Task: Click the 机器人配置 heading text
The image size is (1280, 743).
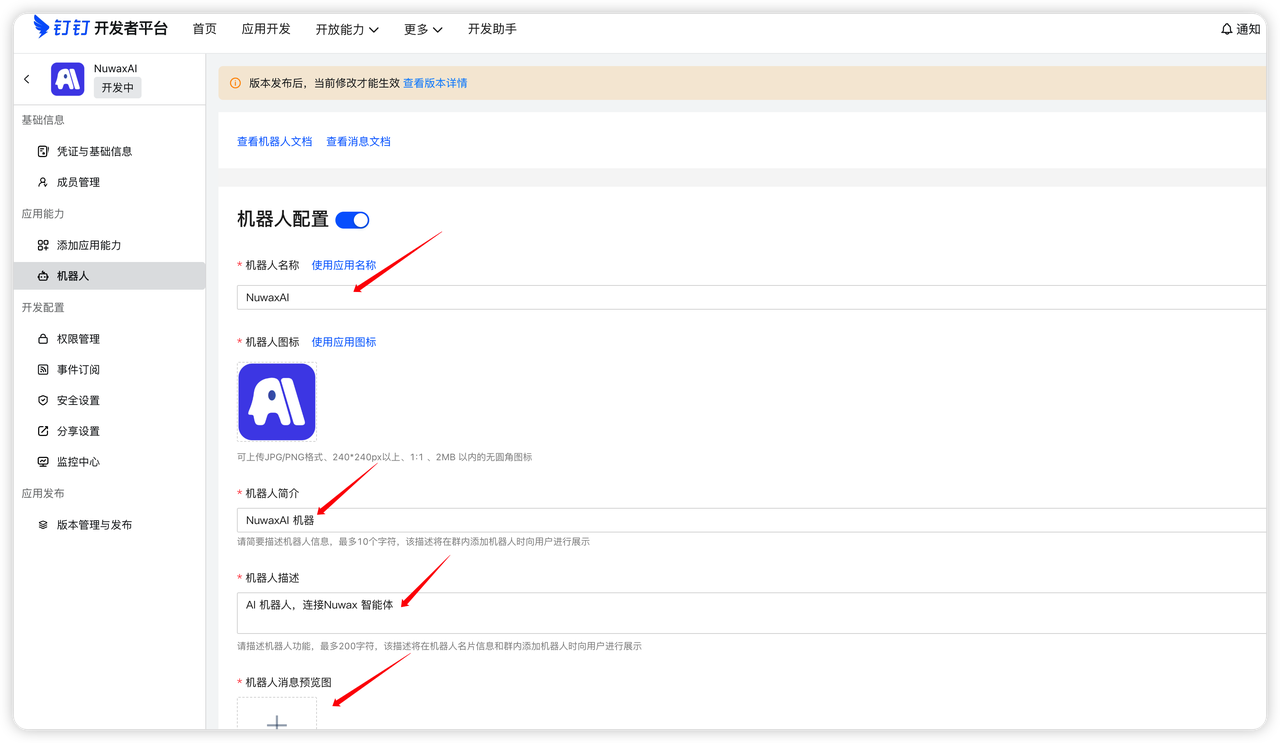Action: (282, 220)
